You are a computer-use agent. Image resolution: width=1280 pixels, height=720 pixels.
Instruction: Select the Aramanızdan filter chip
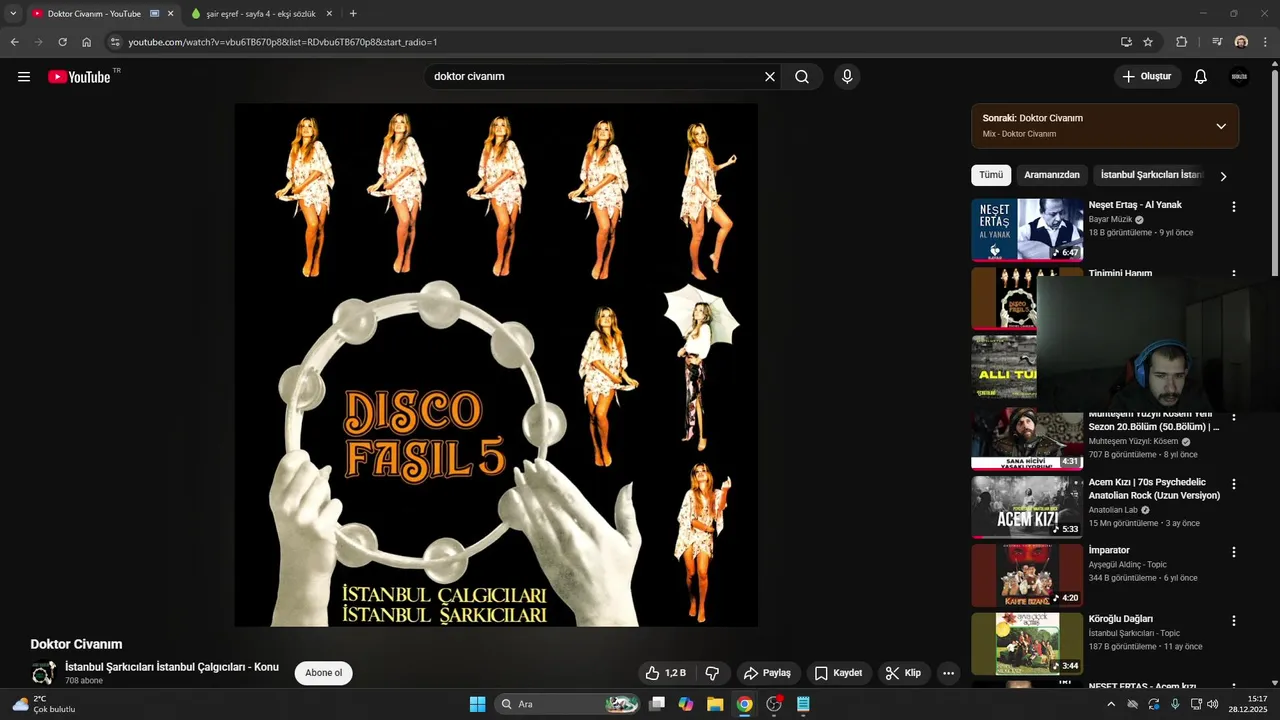pos(1052,175)
